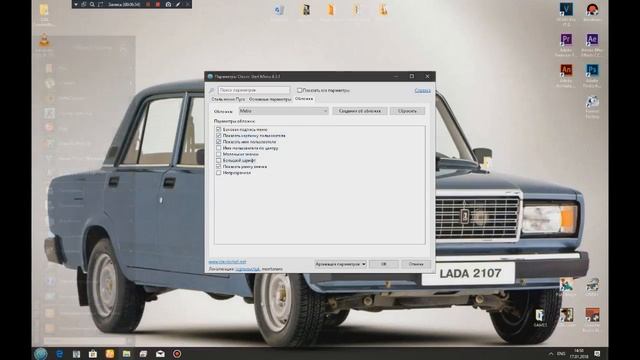Open the Skin combo box showing Metro

tap(284, 111)
